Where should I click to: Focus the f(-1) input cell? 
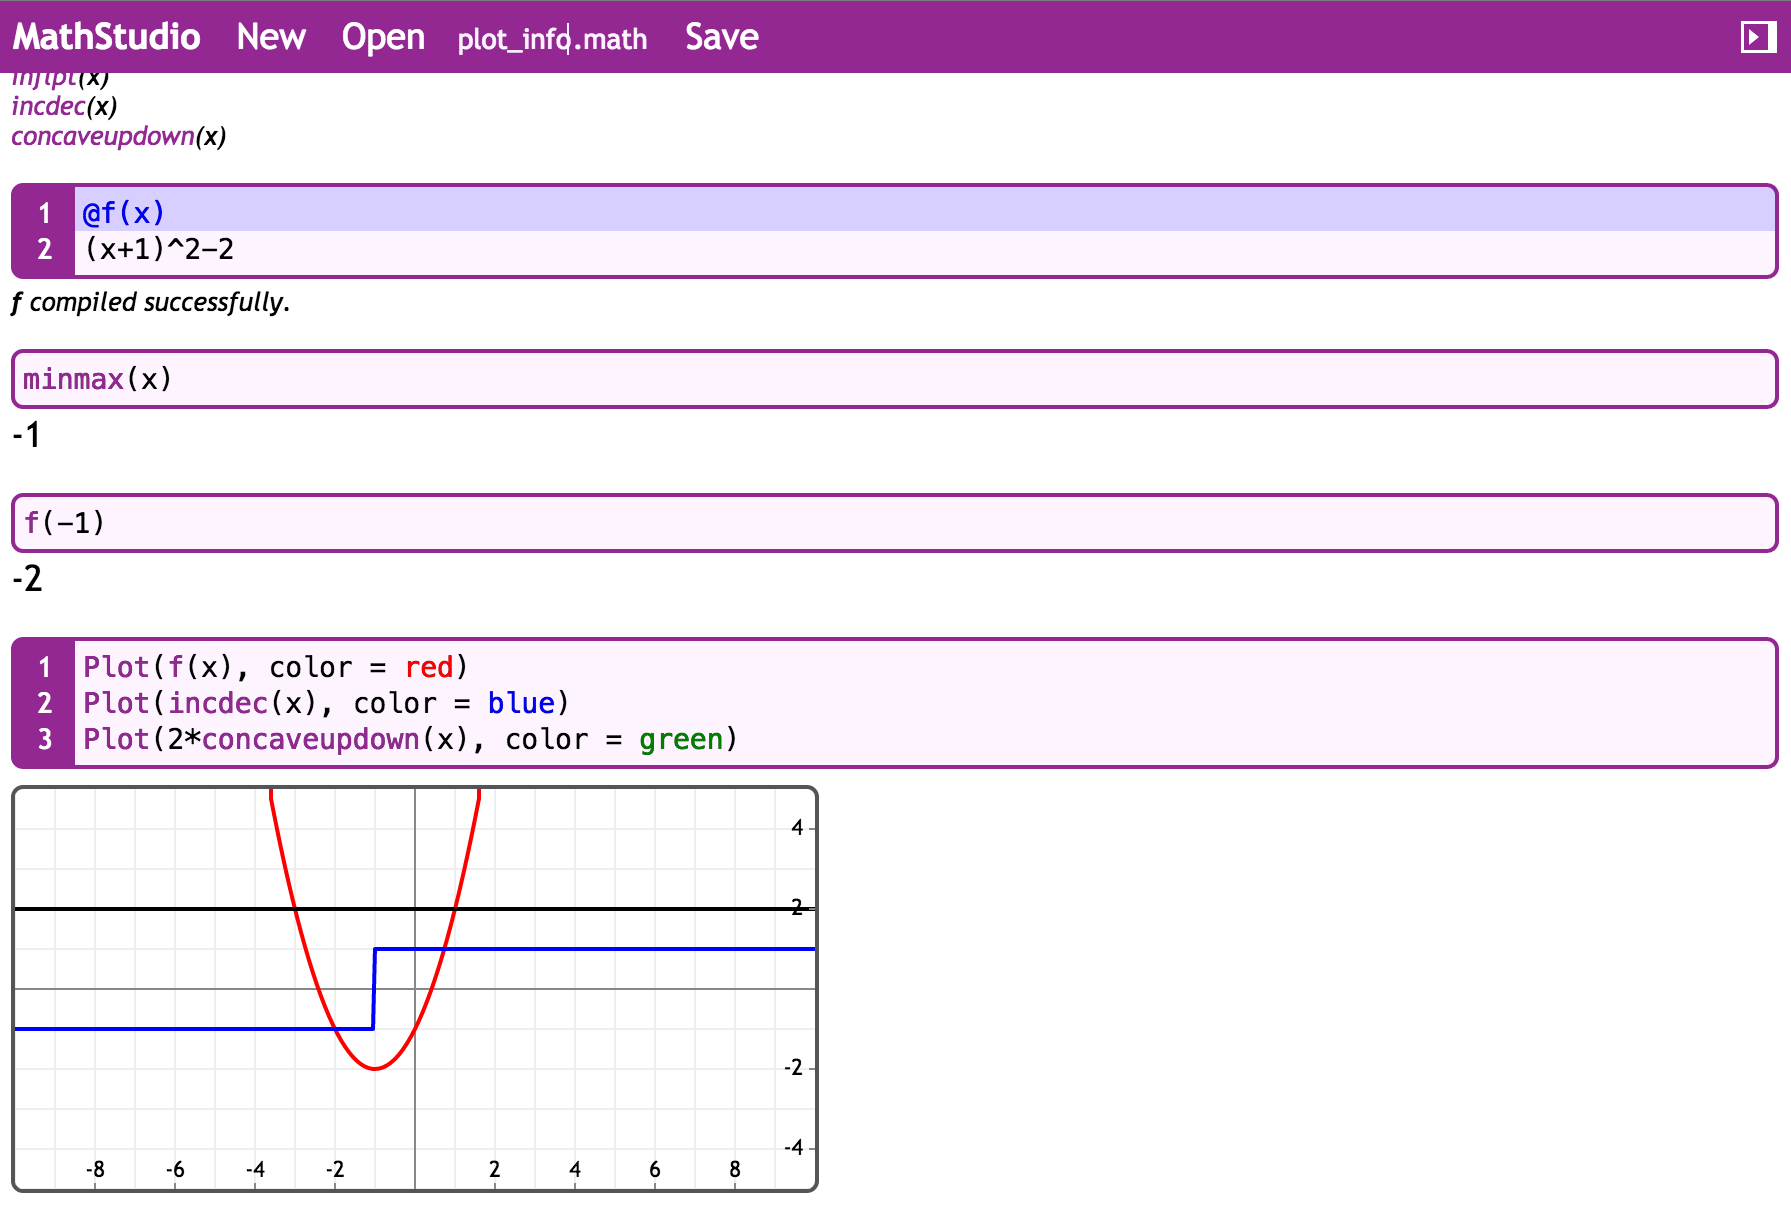click(894, 523)
